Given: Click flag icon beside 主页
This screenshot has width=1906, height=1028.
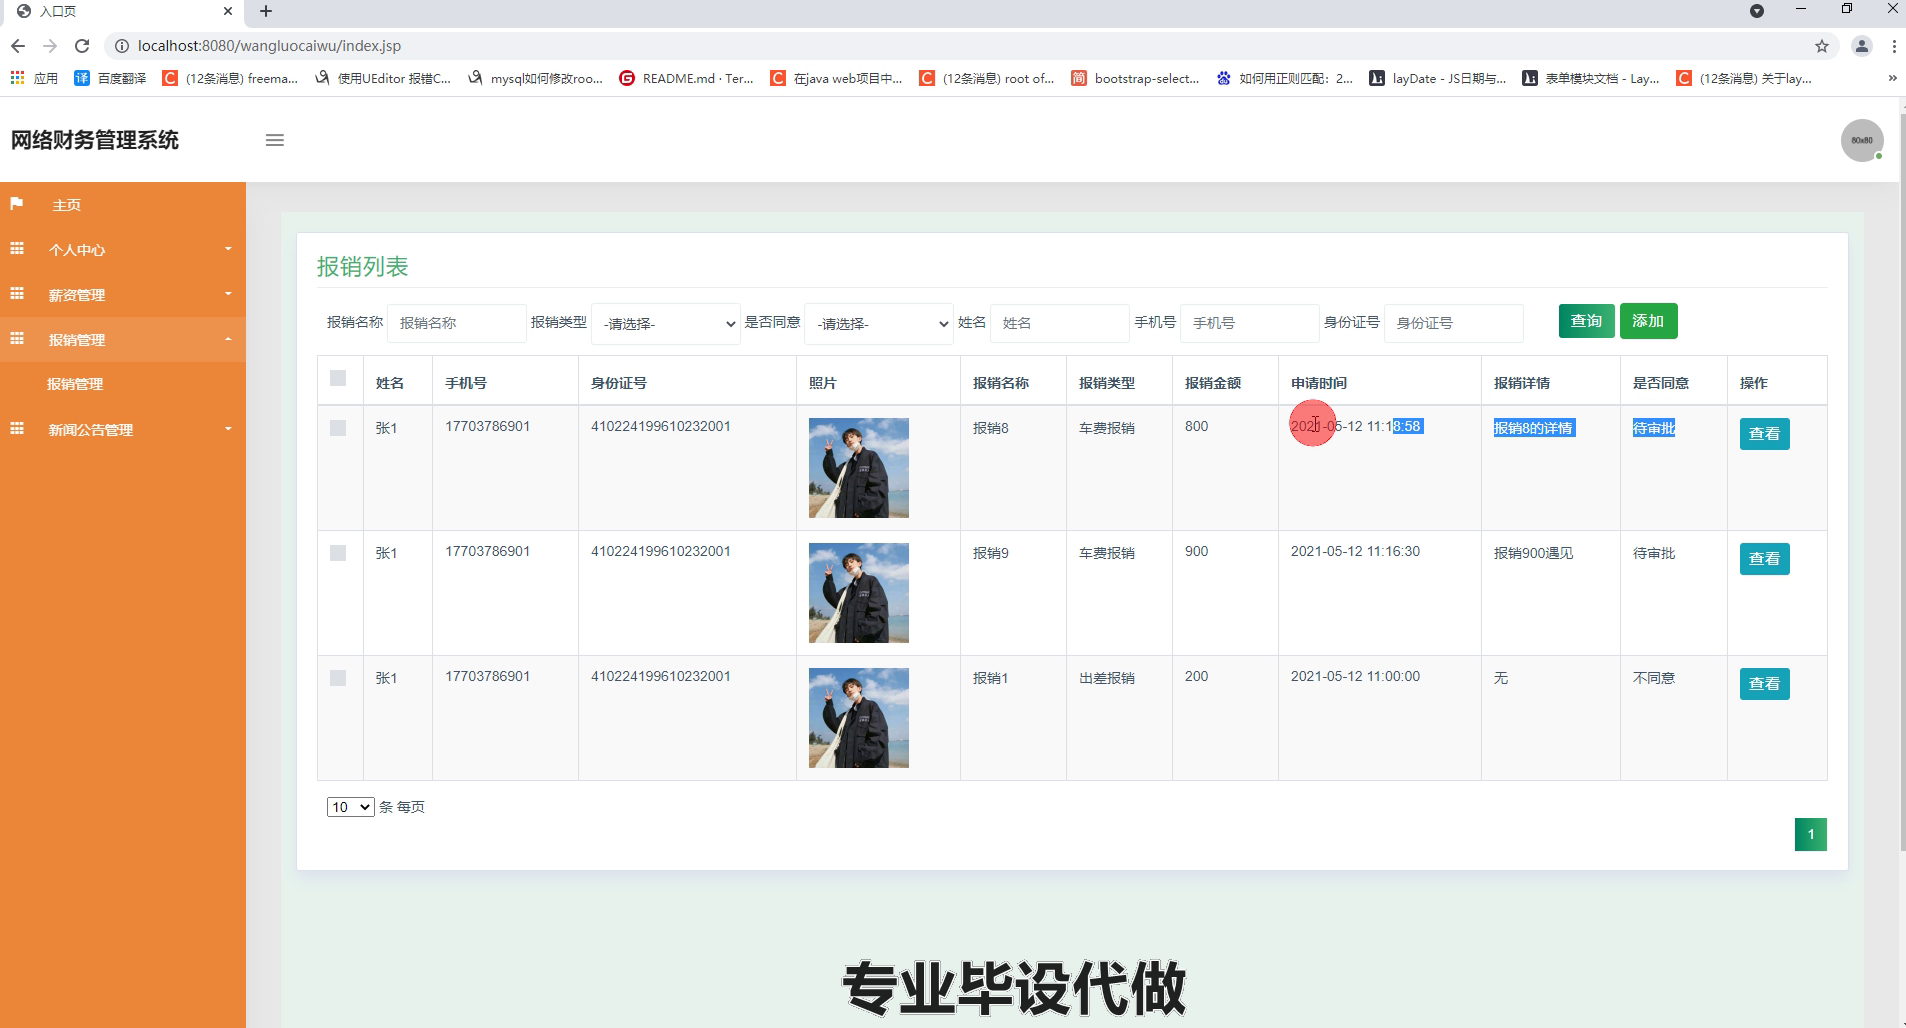Looking at the screenshot, I should pos(16,203).
